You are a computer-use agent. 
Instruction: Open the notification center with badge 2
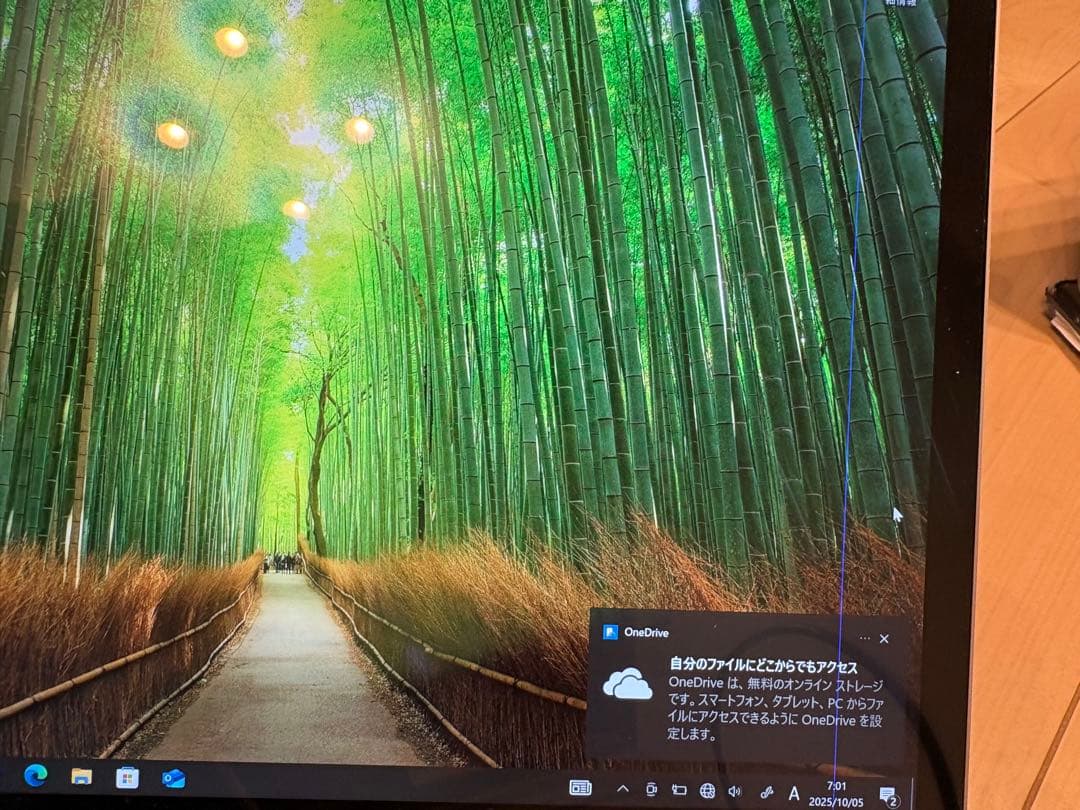point(886,795)
